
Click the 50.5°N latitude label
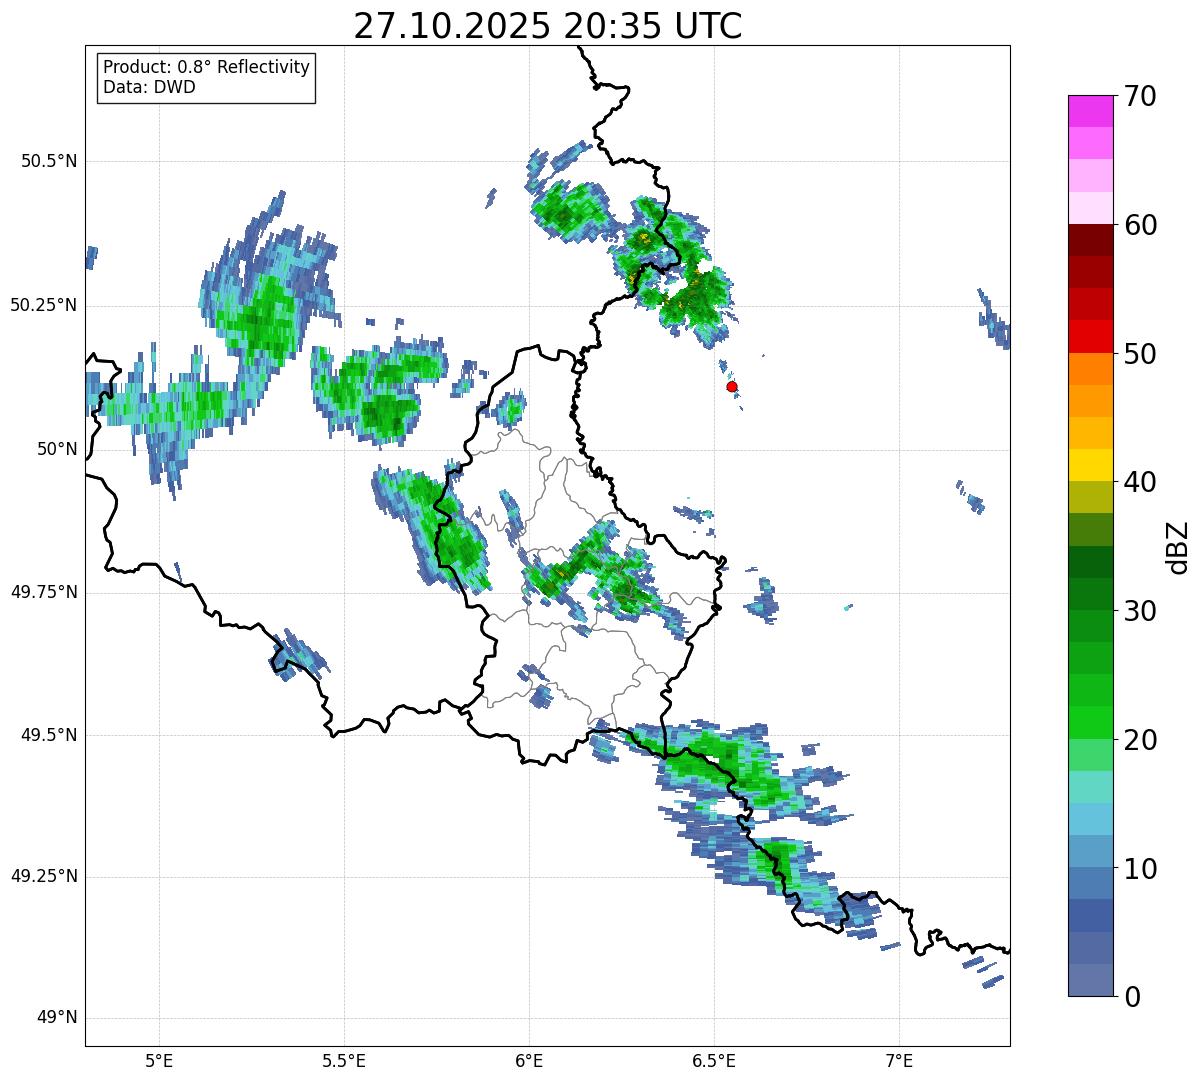[x=49, y=161]
